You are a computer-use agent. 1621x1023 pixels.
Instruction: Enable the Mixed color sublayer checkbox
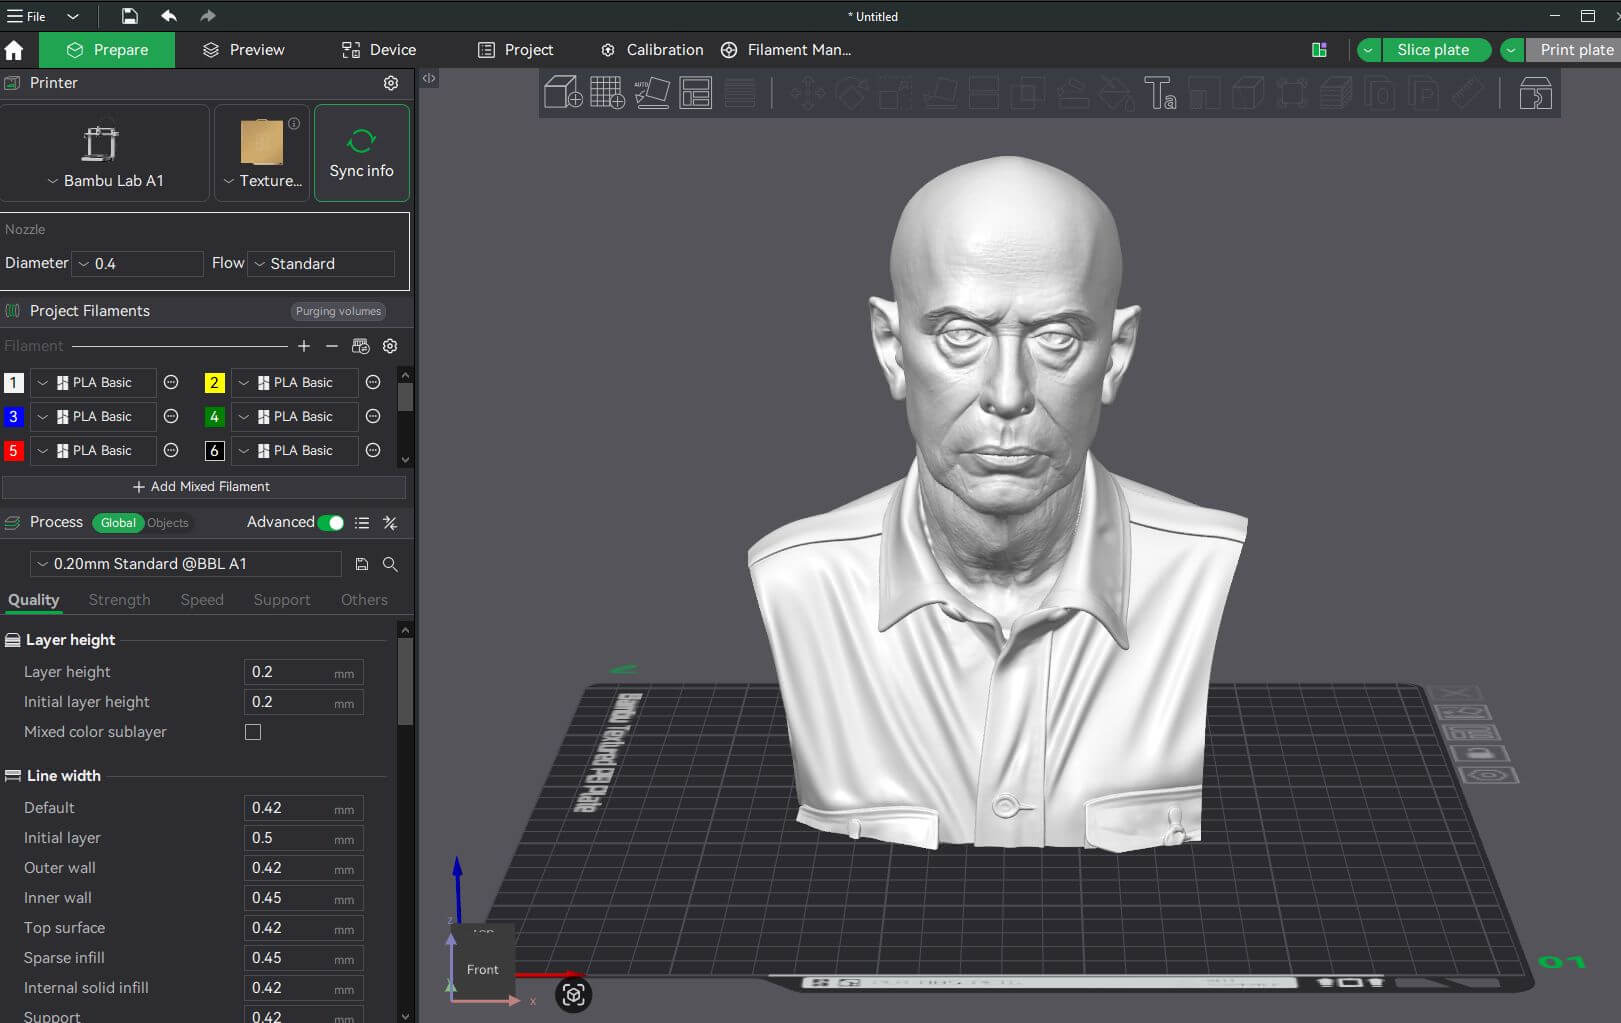253,732
